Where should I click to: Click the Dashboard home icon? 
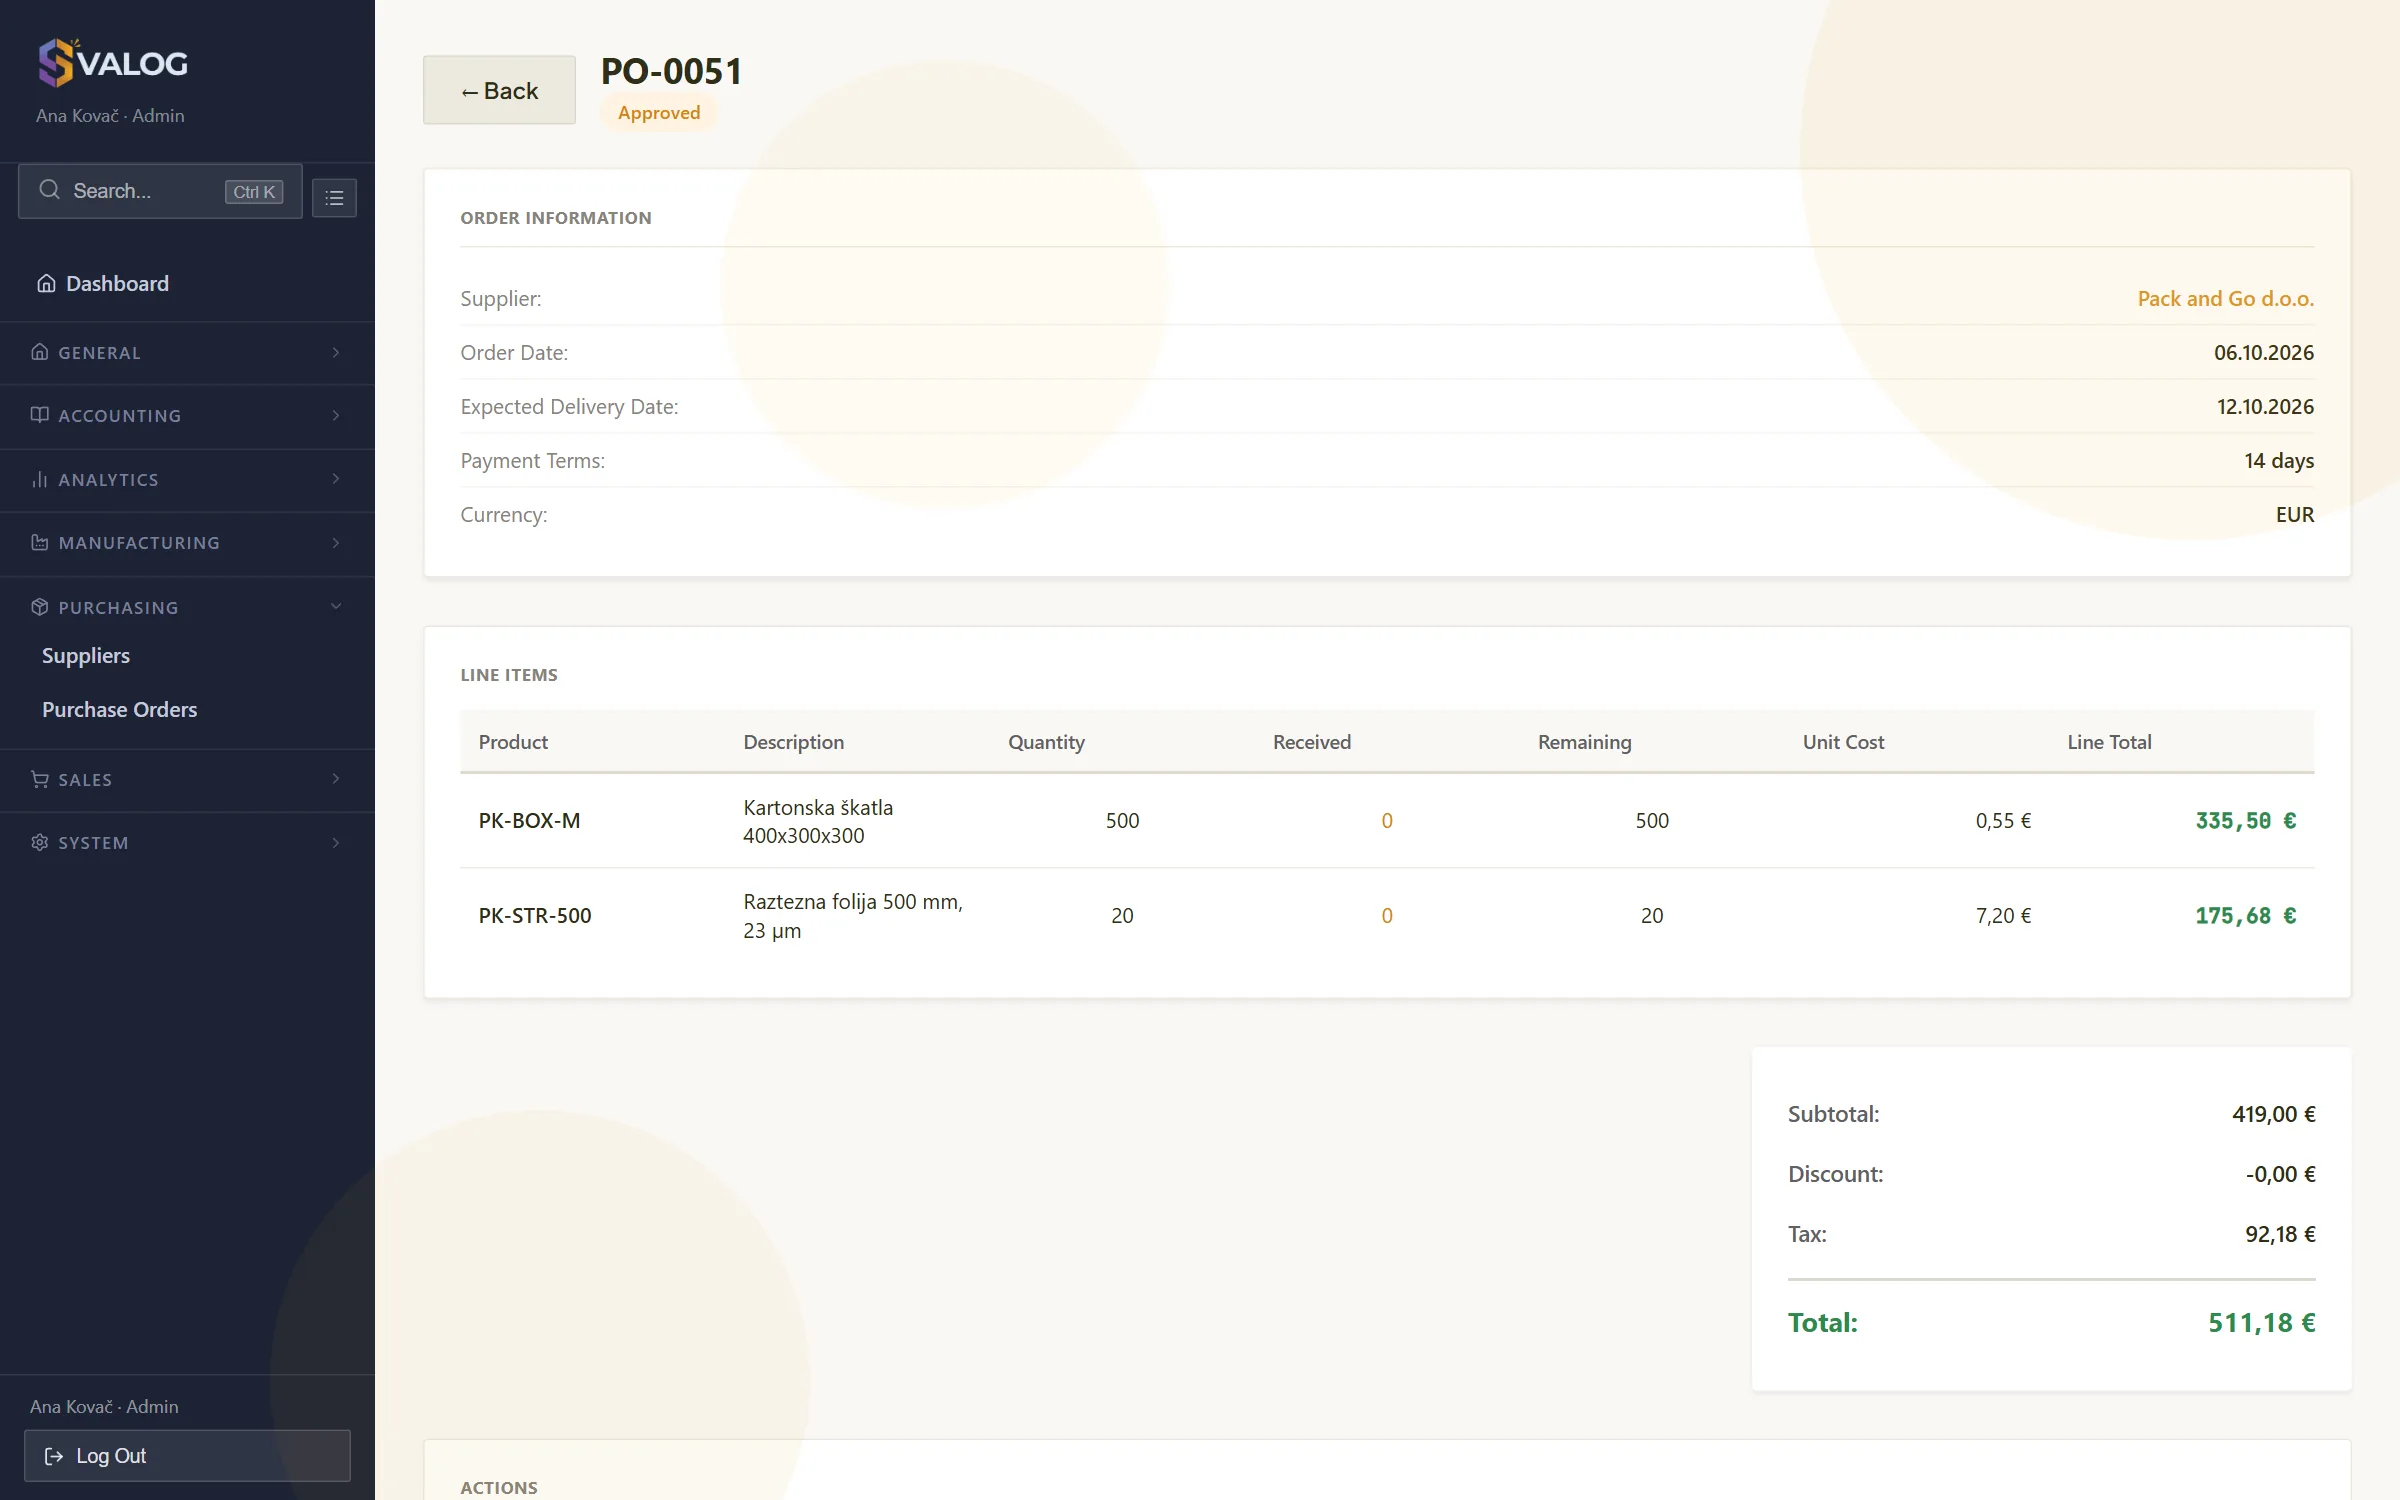click(46, 284)
